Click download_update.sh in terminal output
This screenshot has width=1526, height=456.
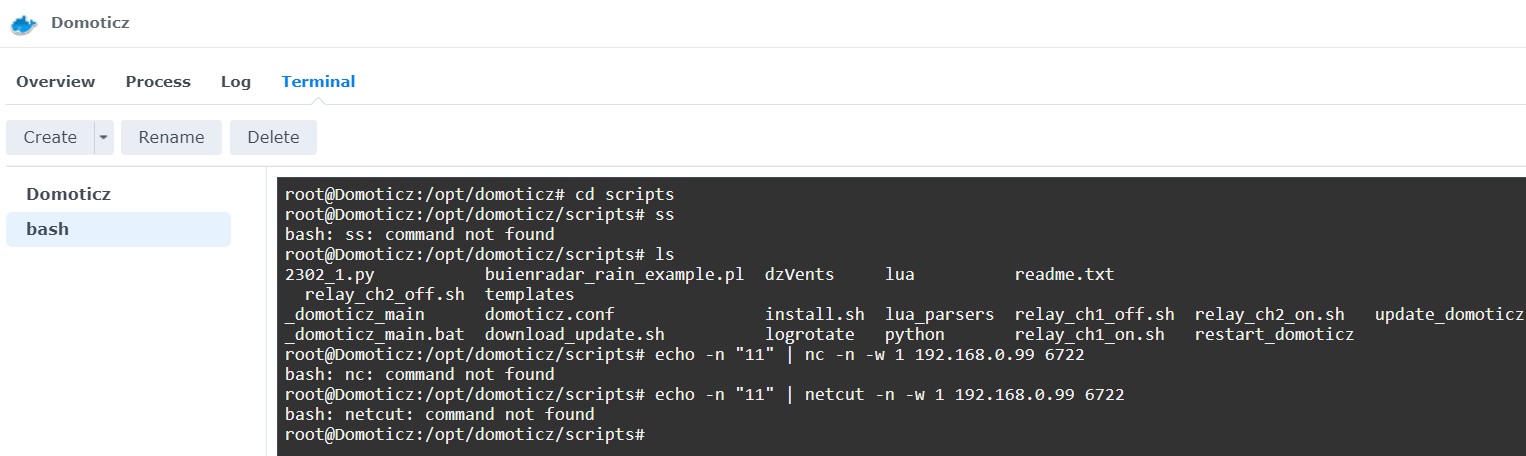574,334
